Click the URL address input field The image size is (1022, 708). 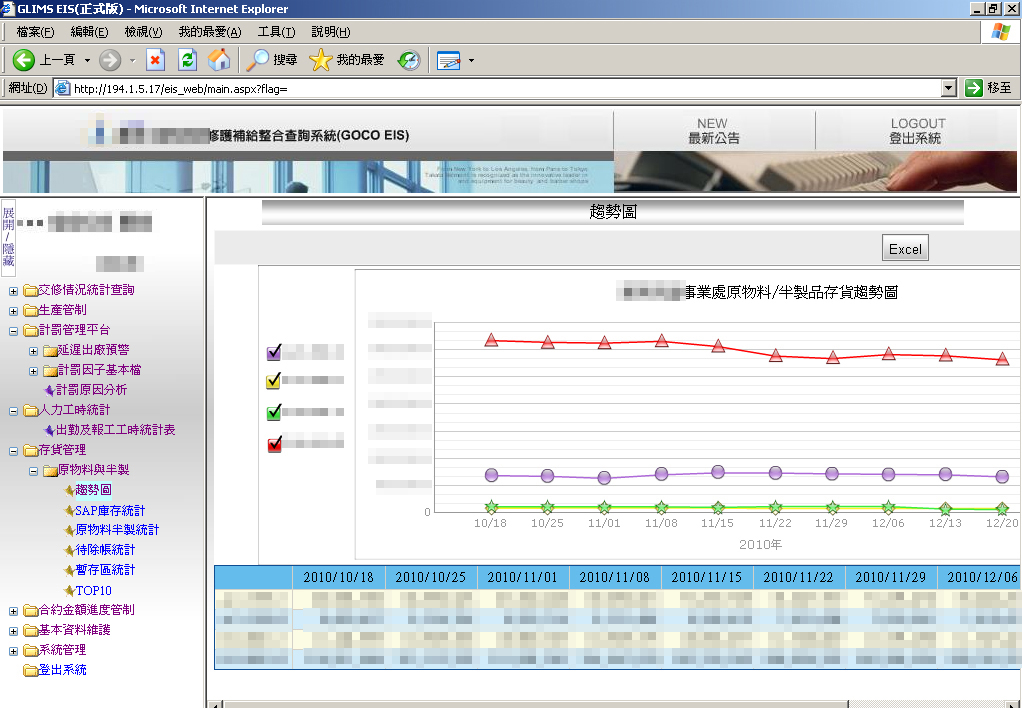500,88
